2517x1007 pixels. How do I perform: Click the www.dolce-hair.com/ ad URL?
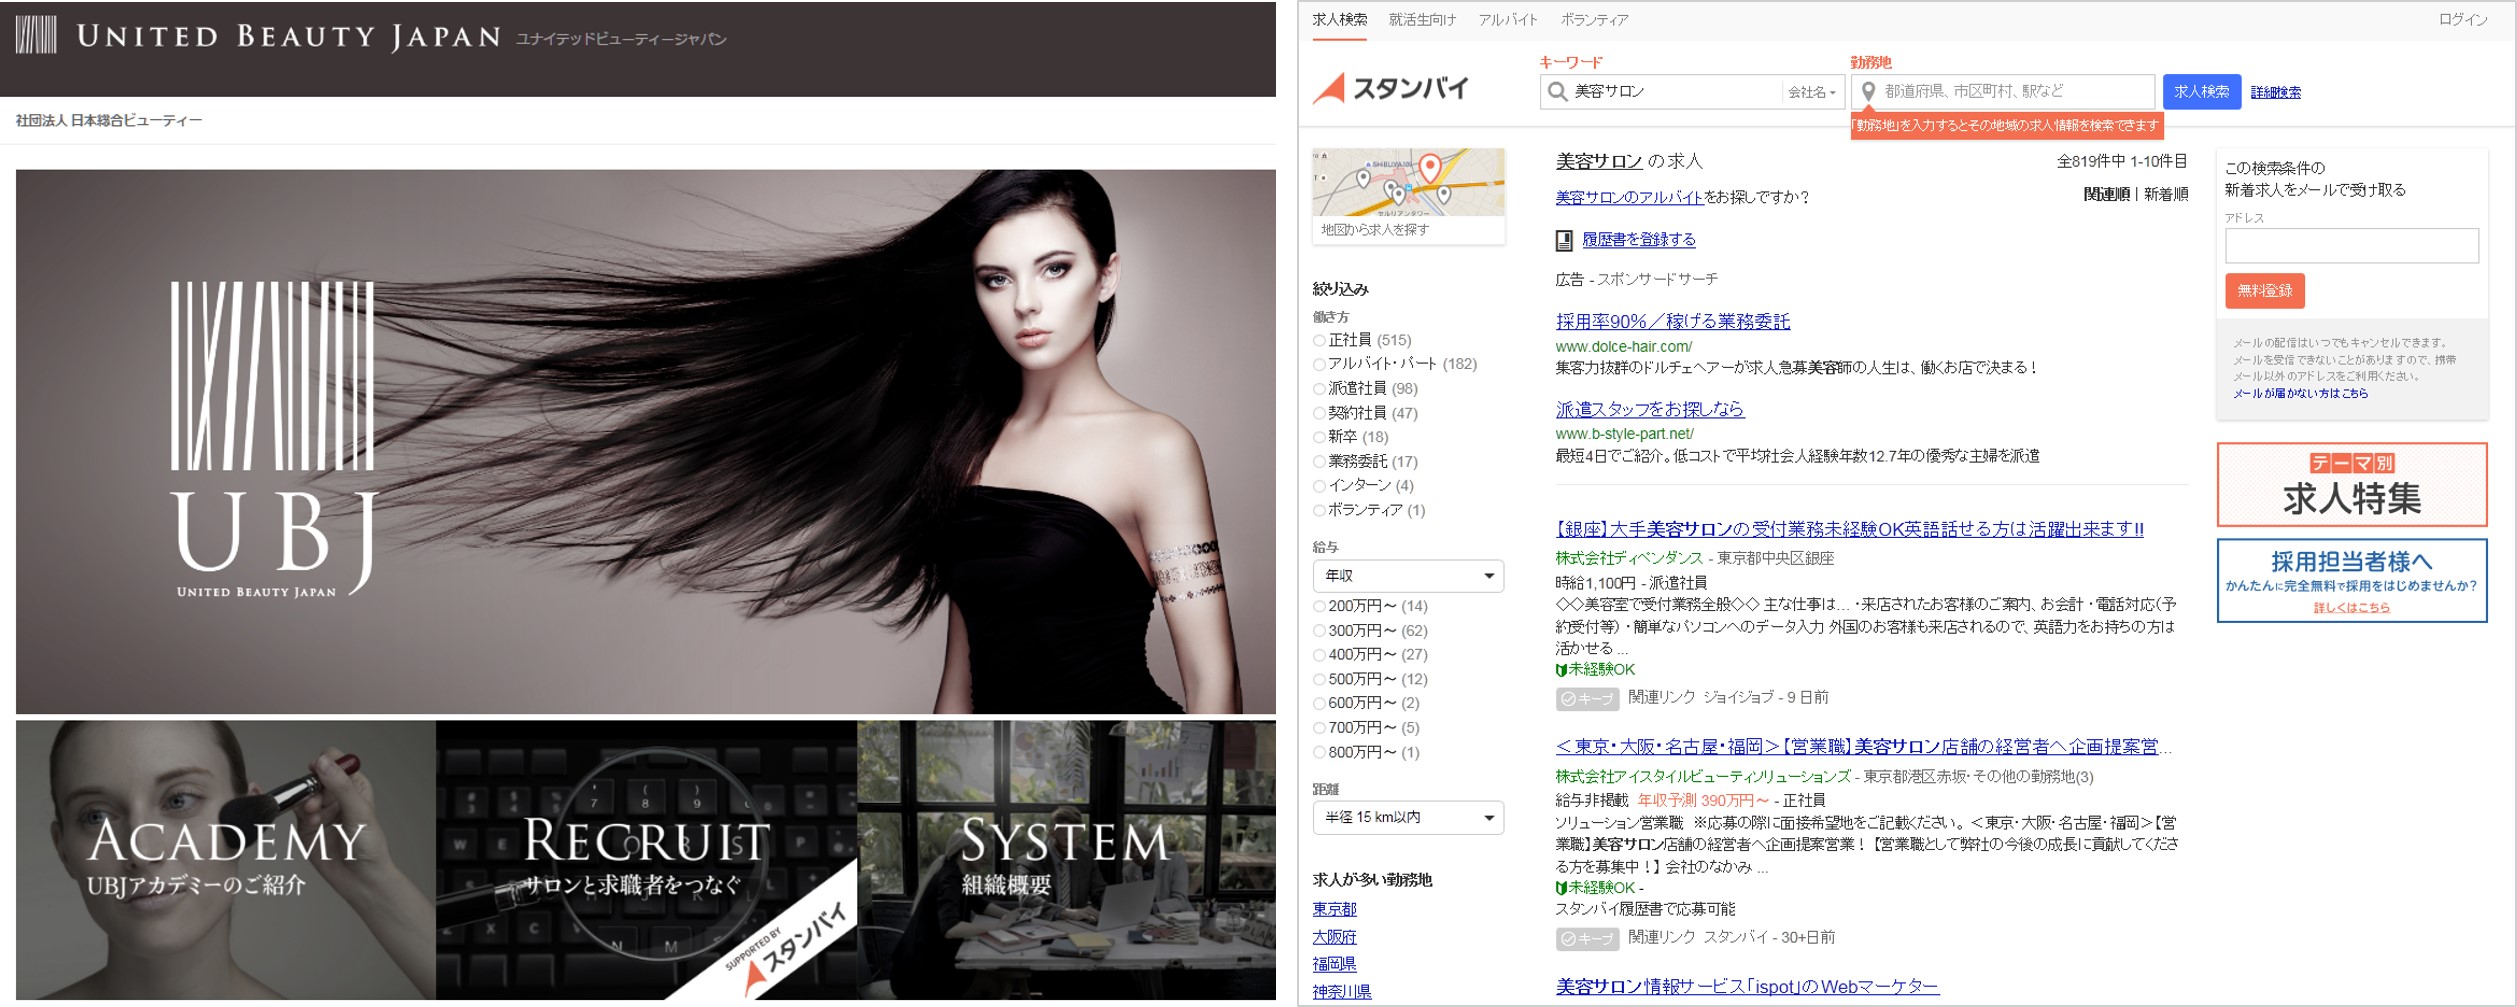(1623, 347)
